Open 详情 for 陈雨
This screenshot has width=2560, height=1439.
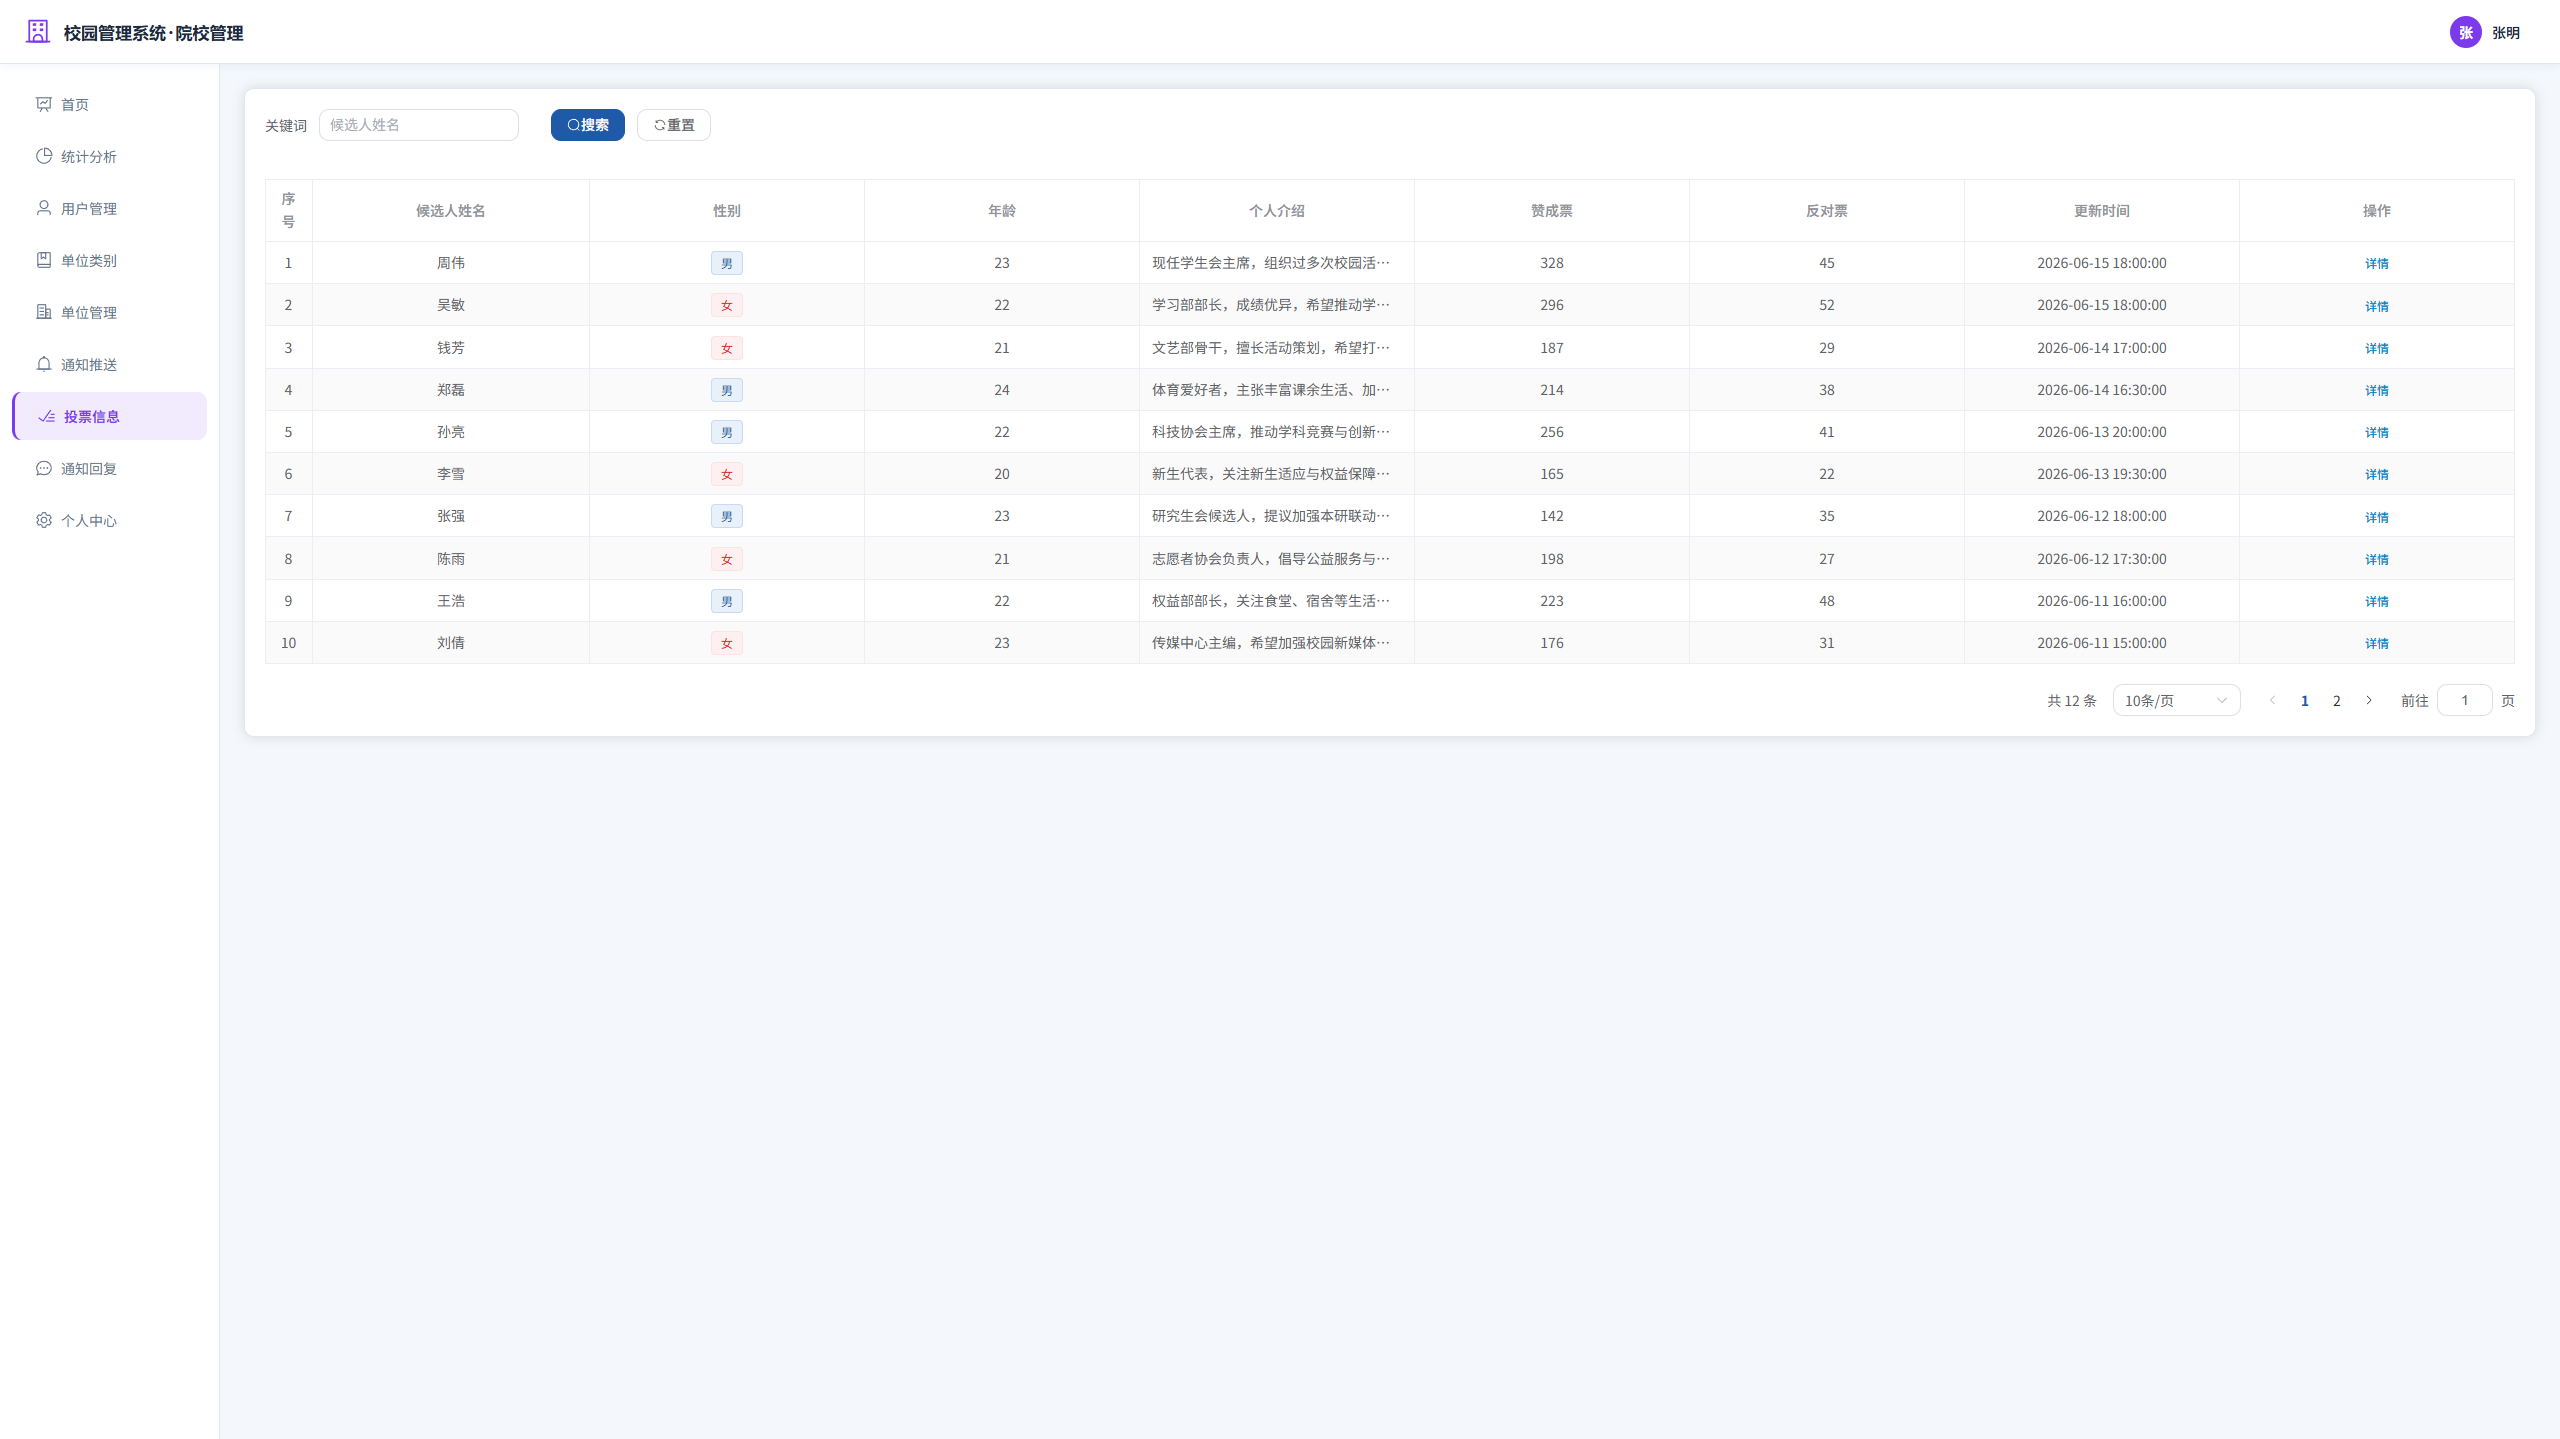tap(2377, 559)
